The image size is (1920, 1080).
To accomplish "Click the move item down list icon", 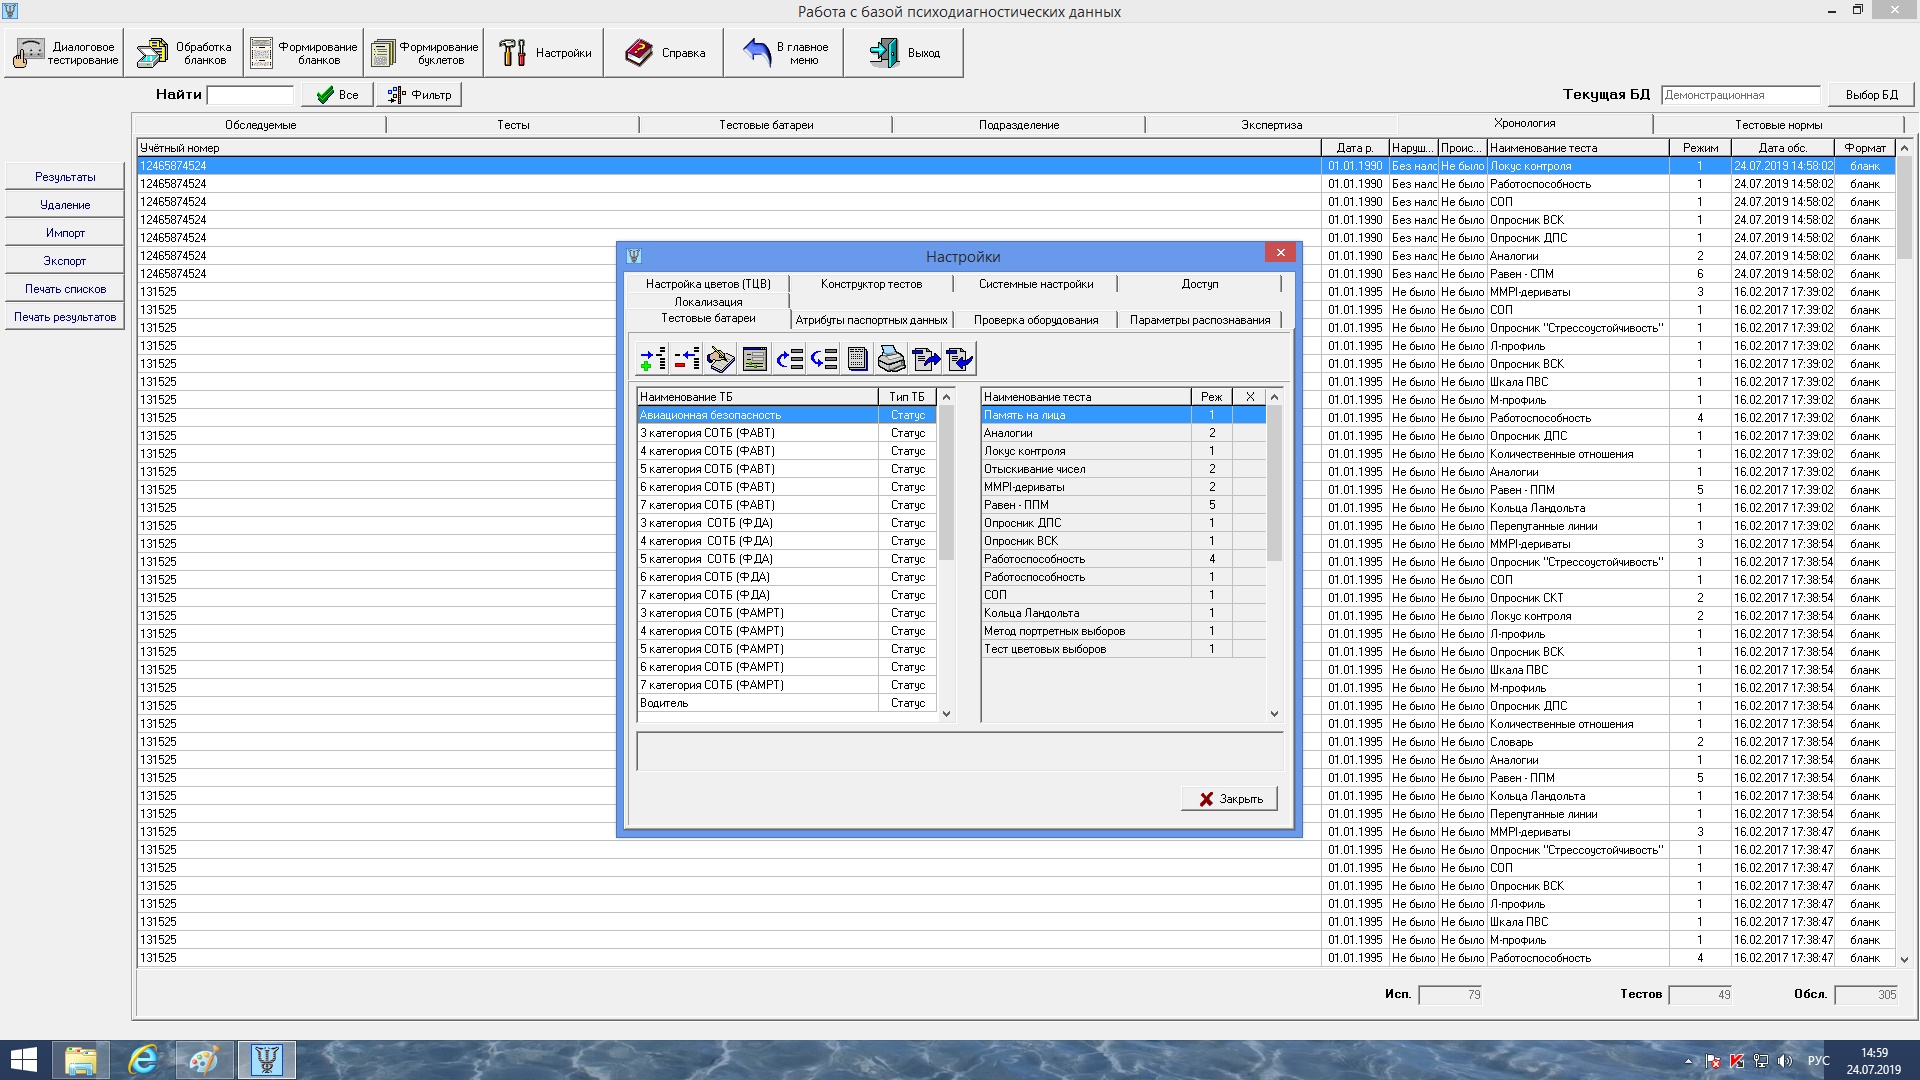I will coord(824,359).
